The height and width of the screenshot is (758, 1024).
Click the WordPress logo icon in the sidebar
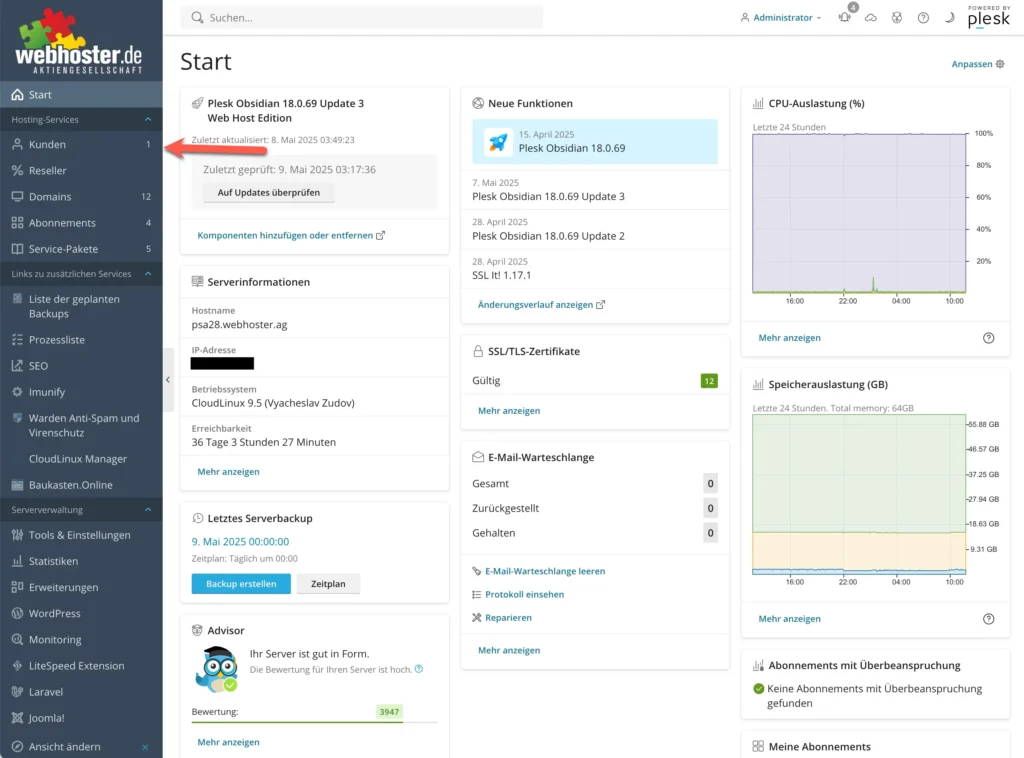coord(17,613)
